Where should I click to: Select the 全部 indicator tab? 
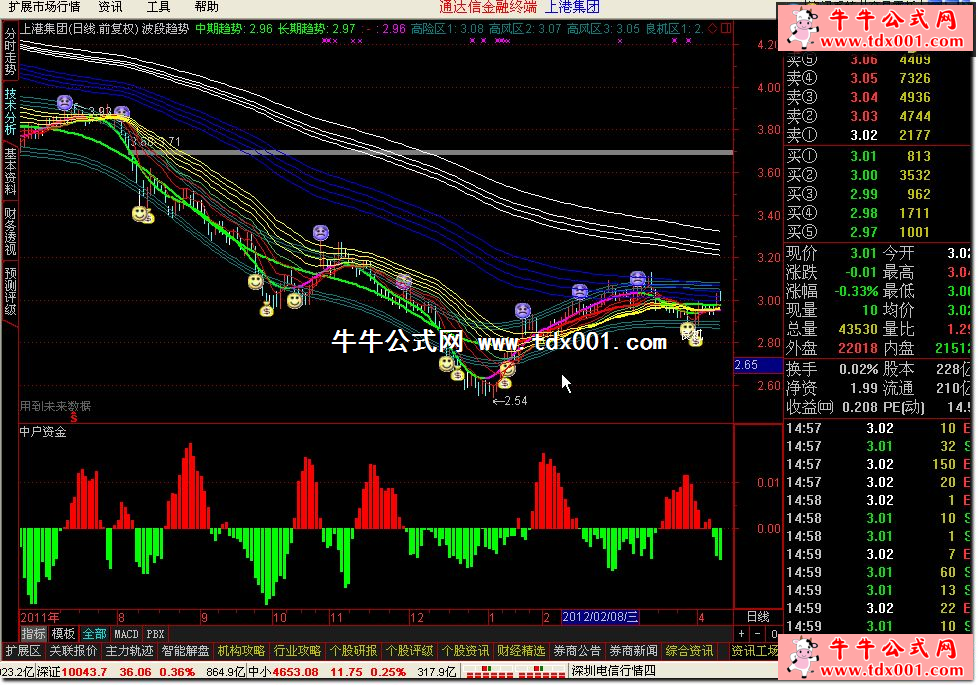click(94, 634)
